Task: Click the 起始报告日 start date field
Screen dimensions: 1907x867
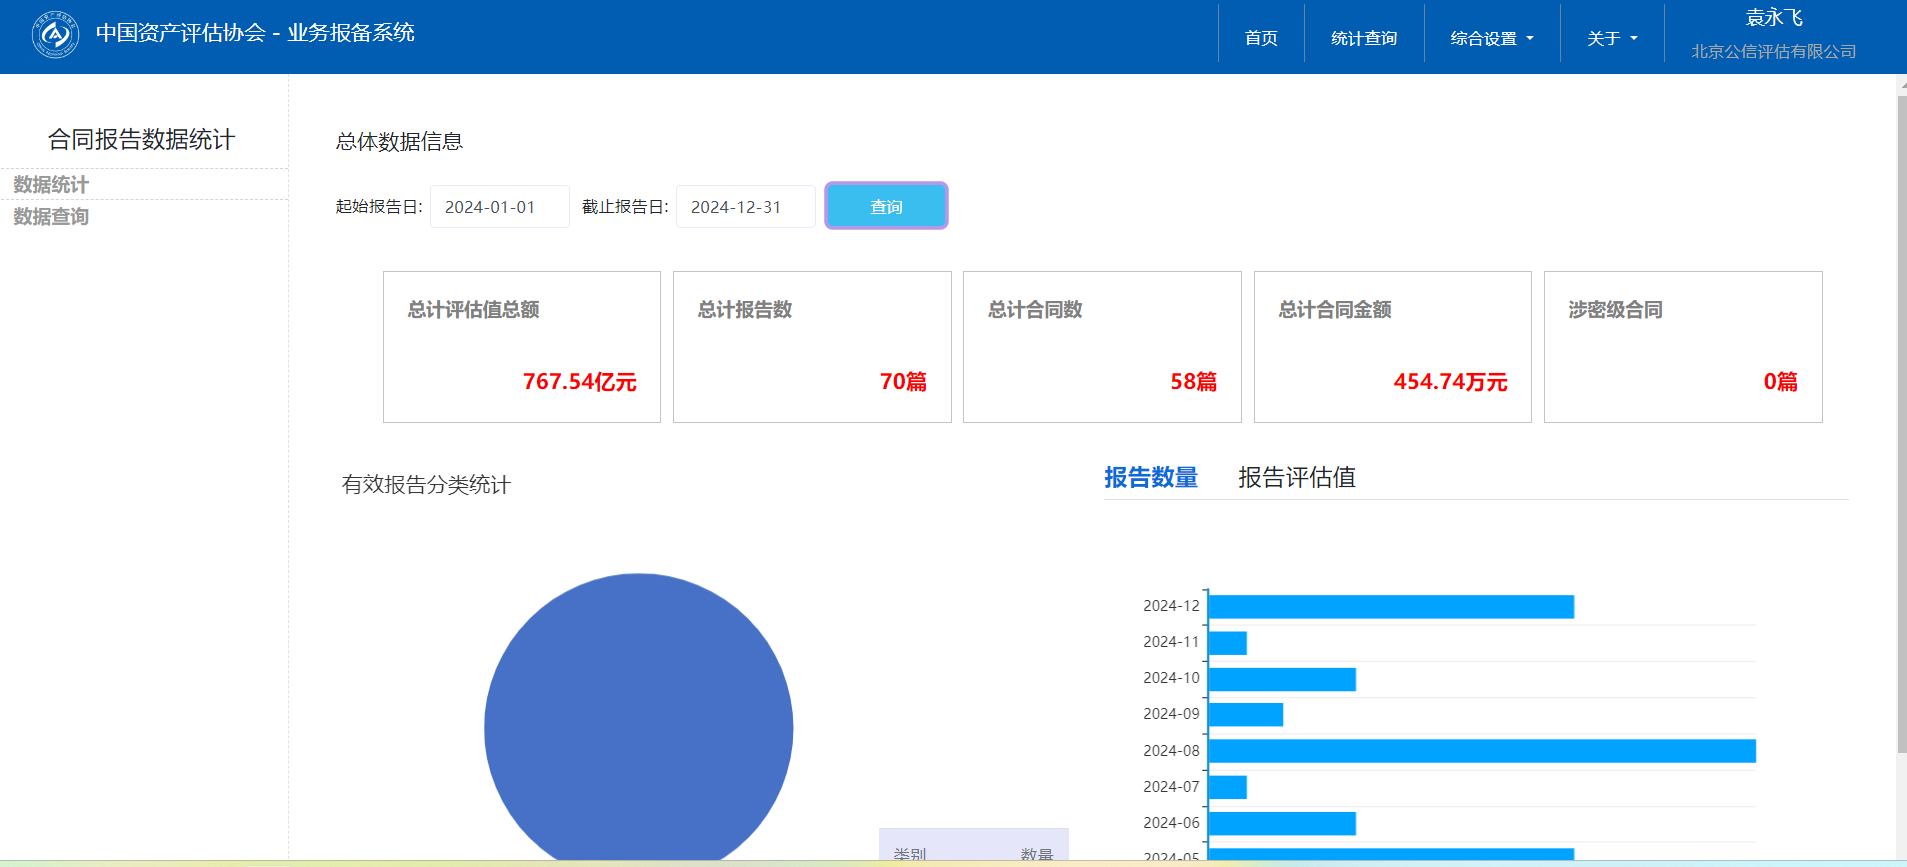Action: tap(499, 207)
